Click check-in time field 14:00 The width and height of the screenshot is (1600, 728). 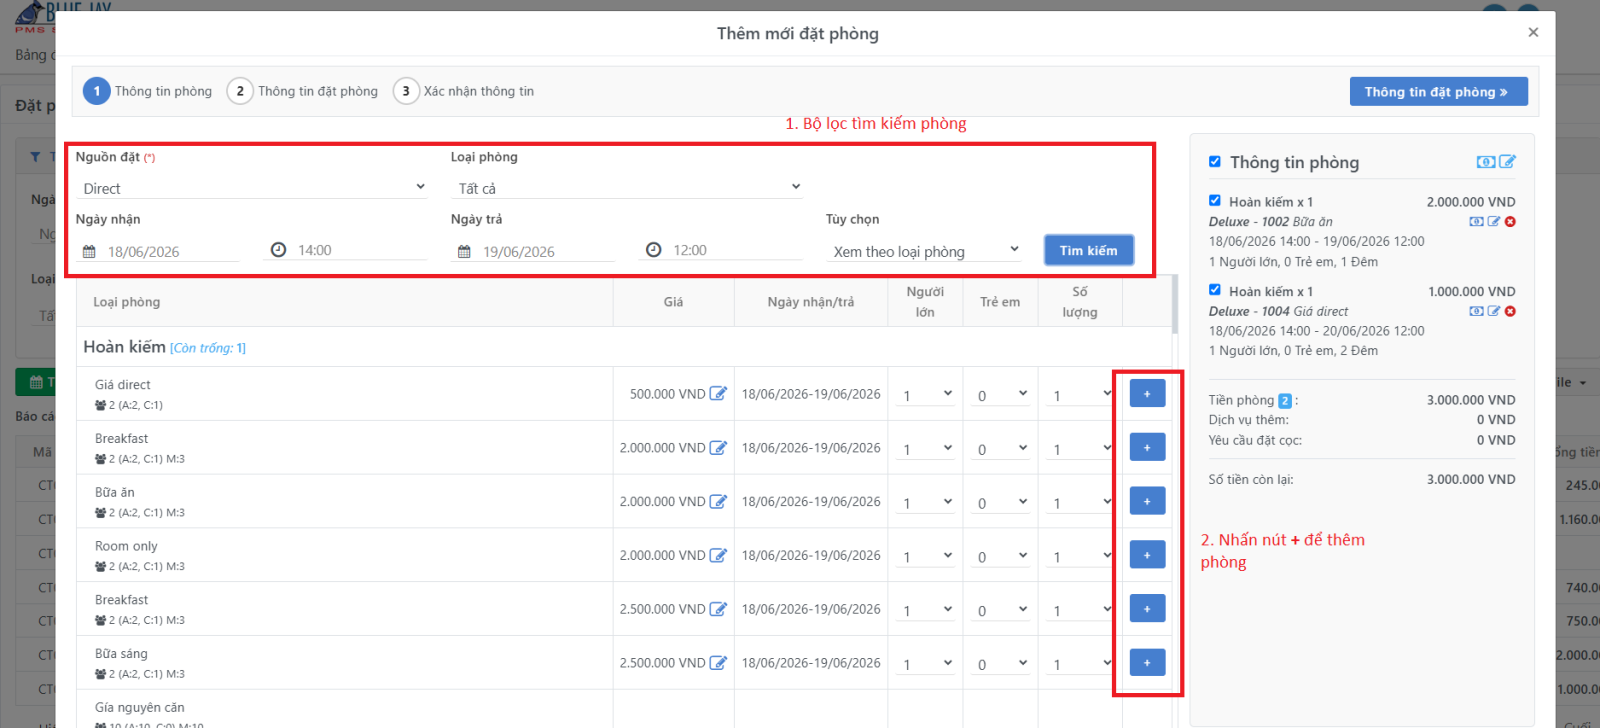(x=361, y=250)
